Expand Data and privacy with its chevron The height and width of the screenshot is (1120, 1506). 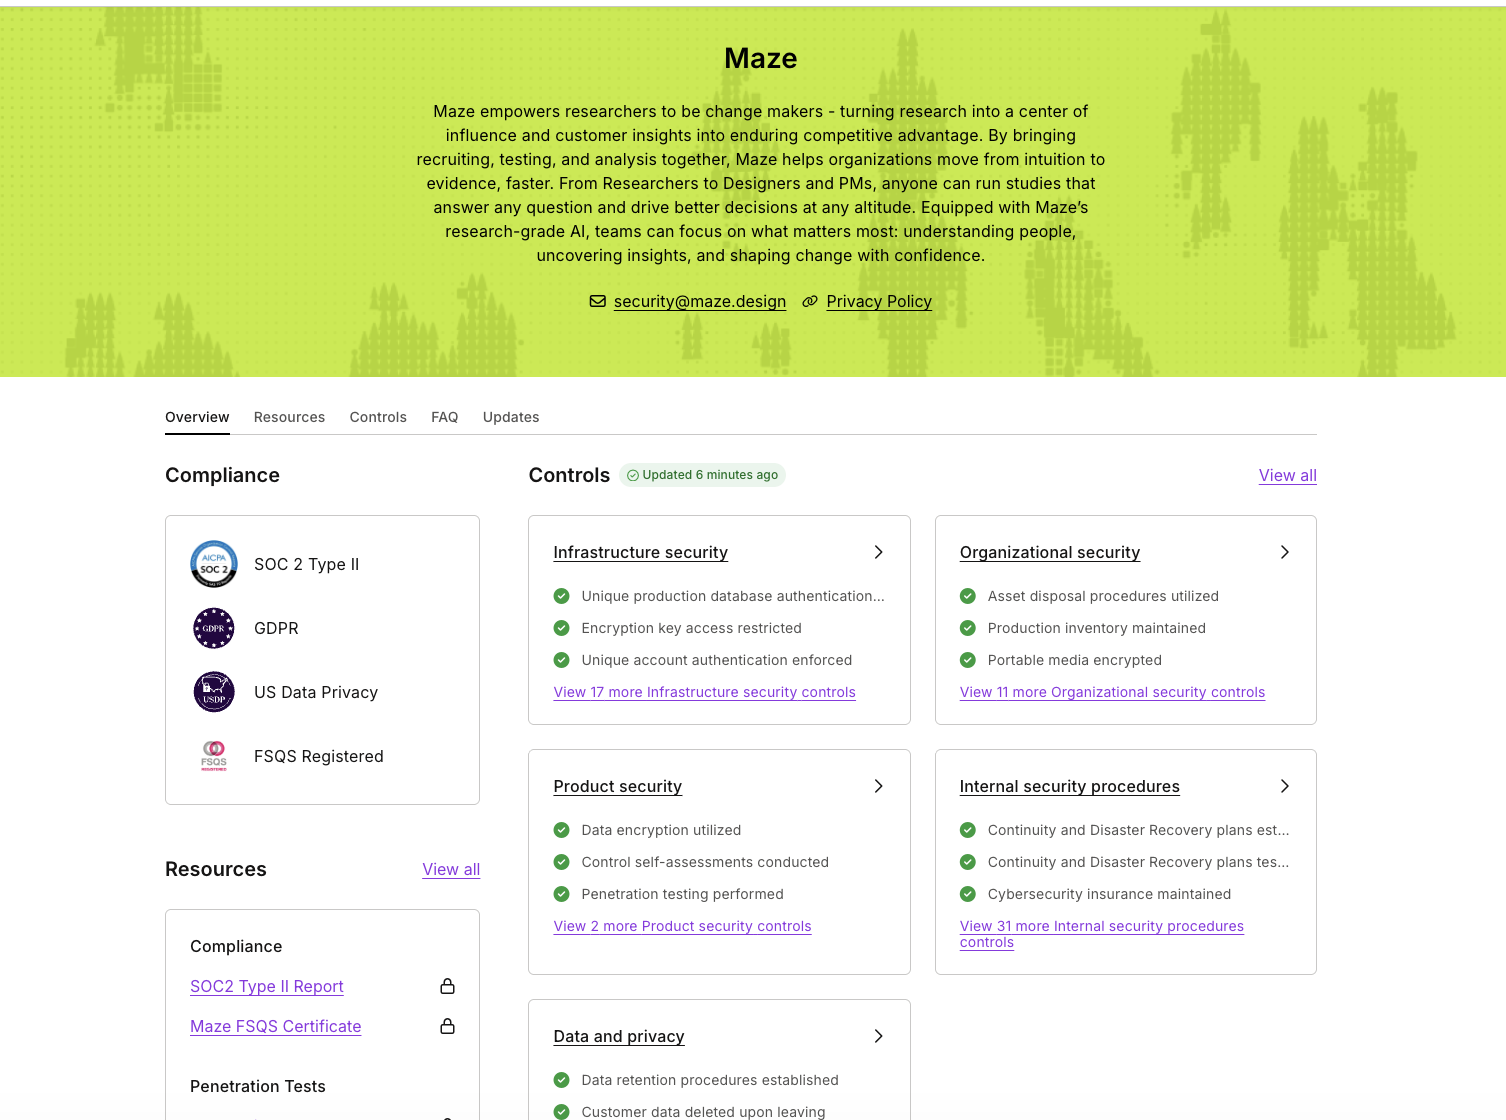click(x=878, y=1036)
